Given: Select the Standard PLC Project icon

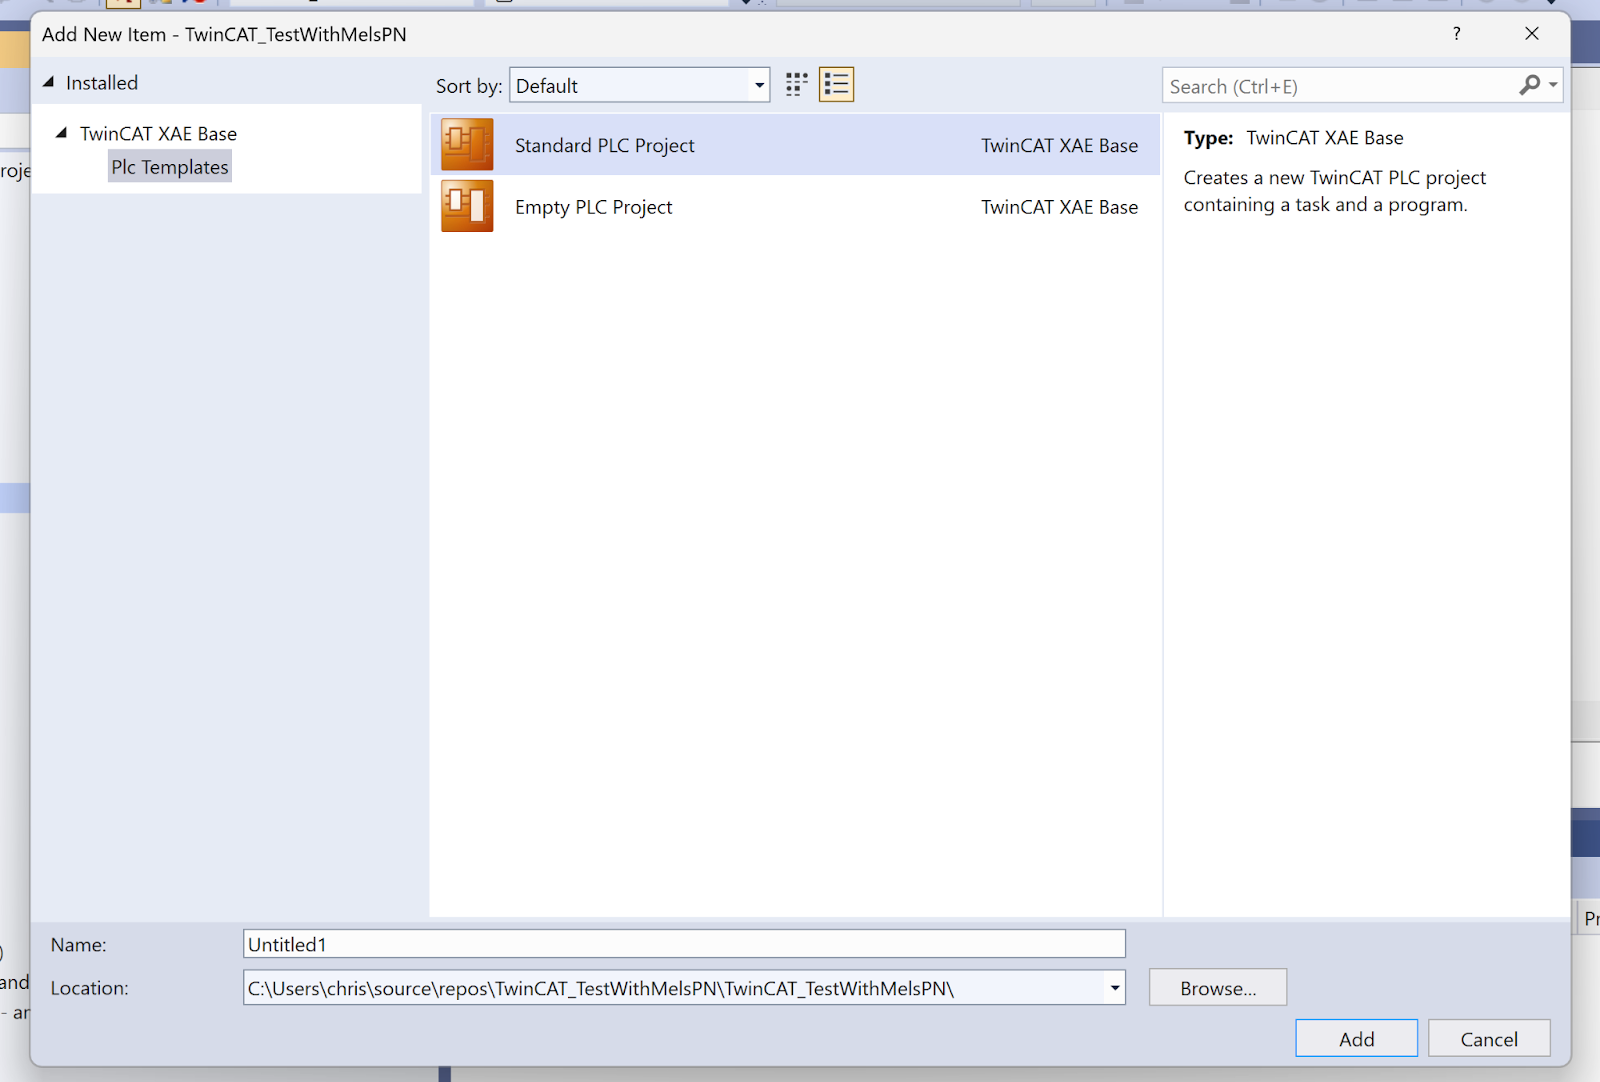Looking at the screenshot, I should 467,145.
